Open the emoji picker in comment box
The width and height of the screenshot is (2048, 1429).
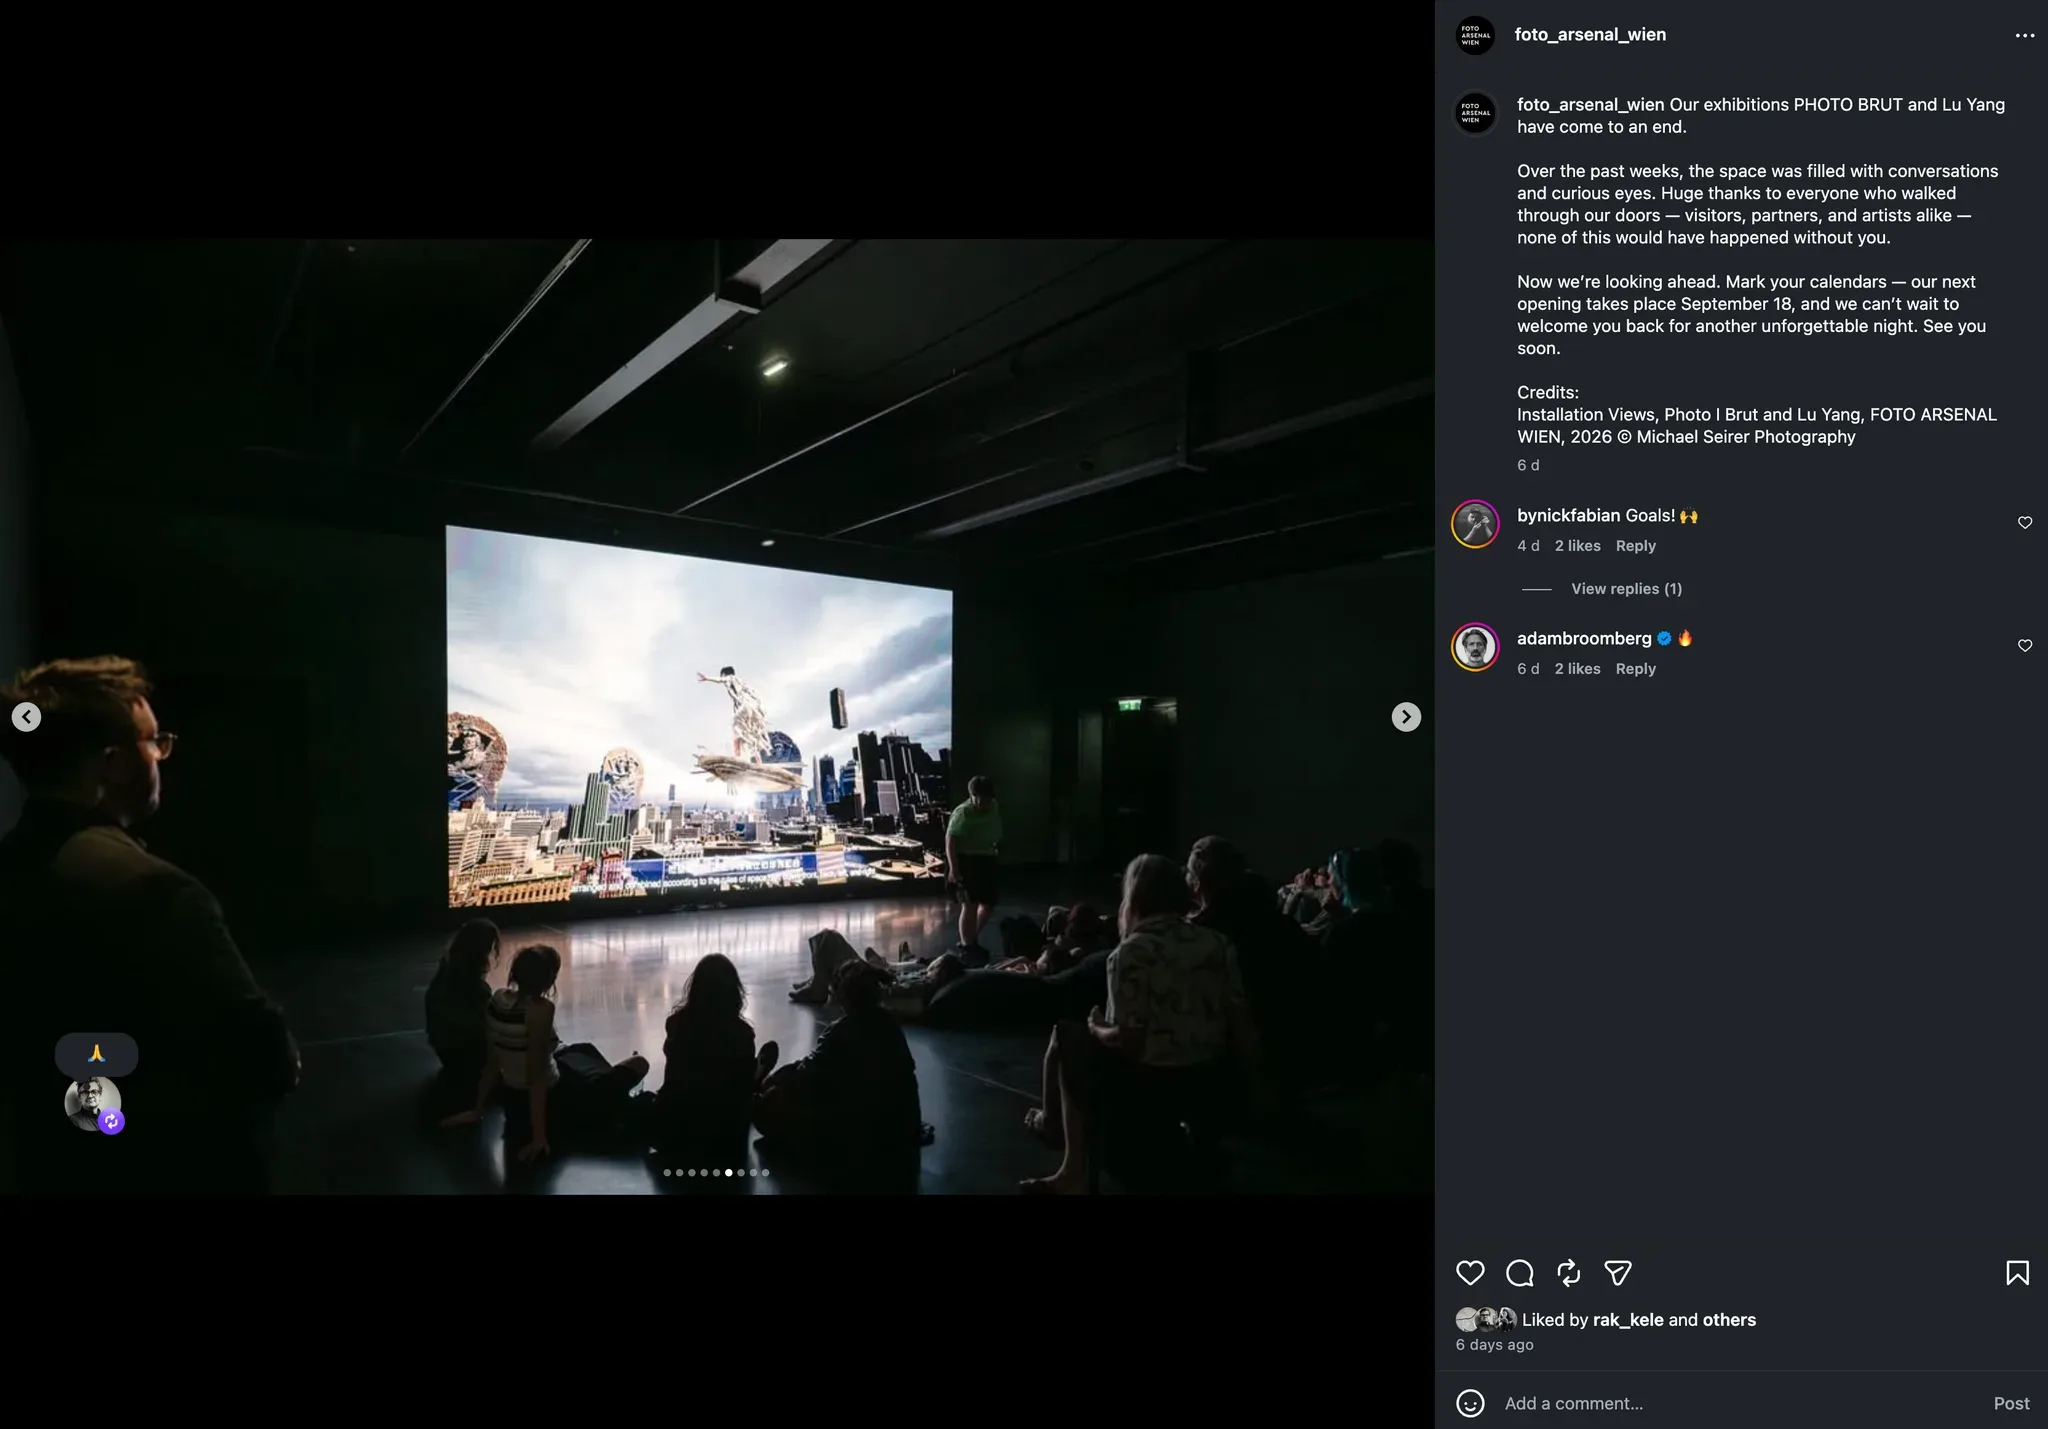tap(1470, 1404)
